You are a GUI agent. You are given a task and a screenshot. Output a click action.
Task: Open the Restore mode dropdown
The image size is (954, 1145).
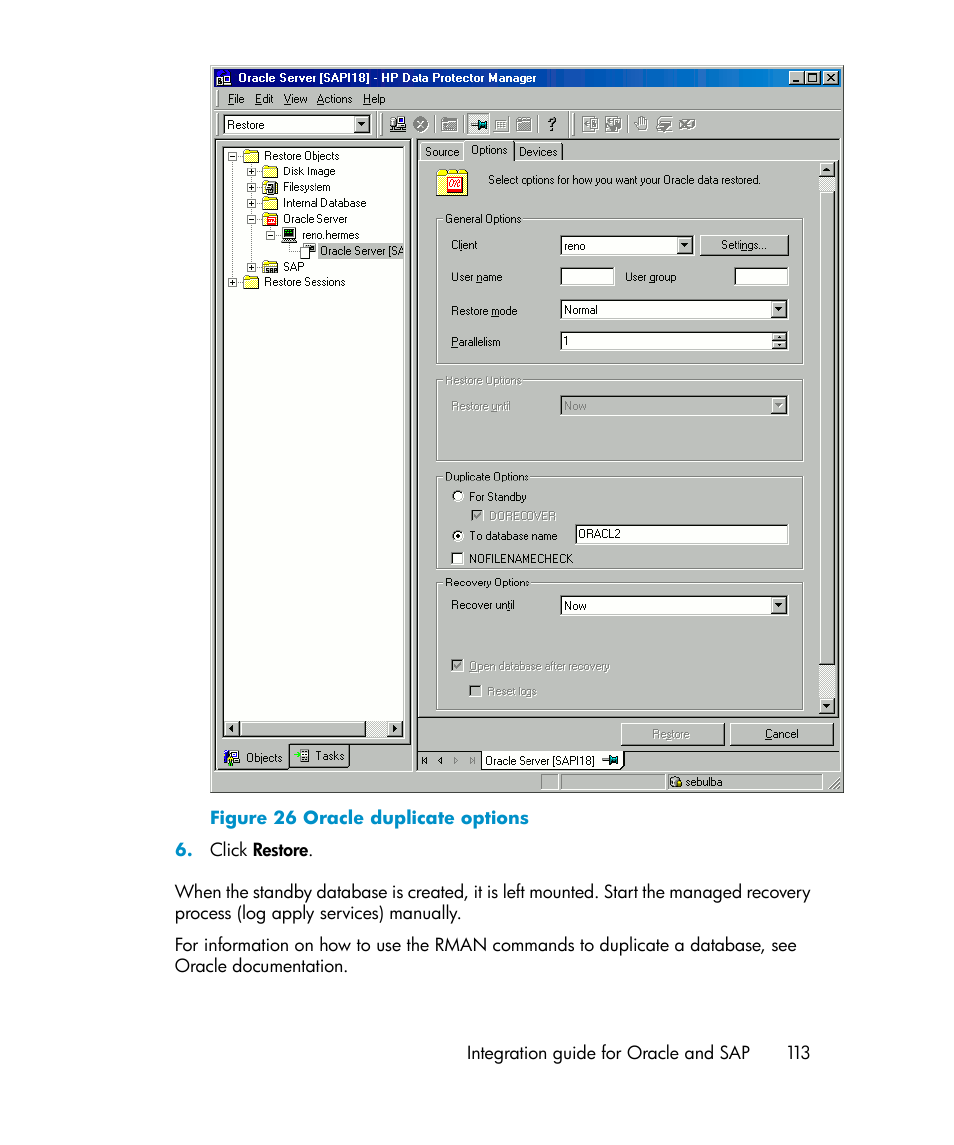point(779,310)
